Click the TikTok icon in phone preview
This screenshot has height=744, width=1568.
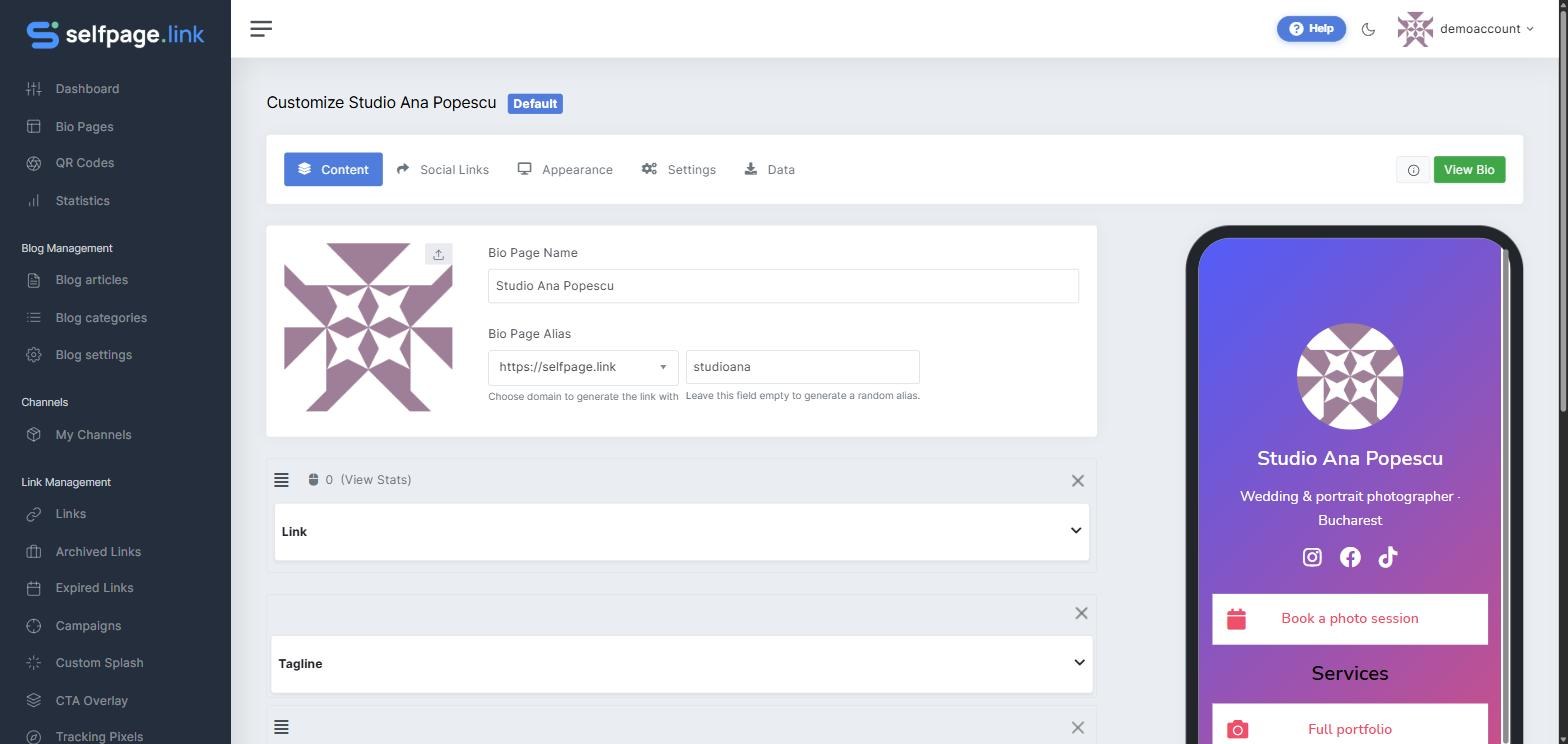(1388, 557)
